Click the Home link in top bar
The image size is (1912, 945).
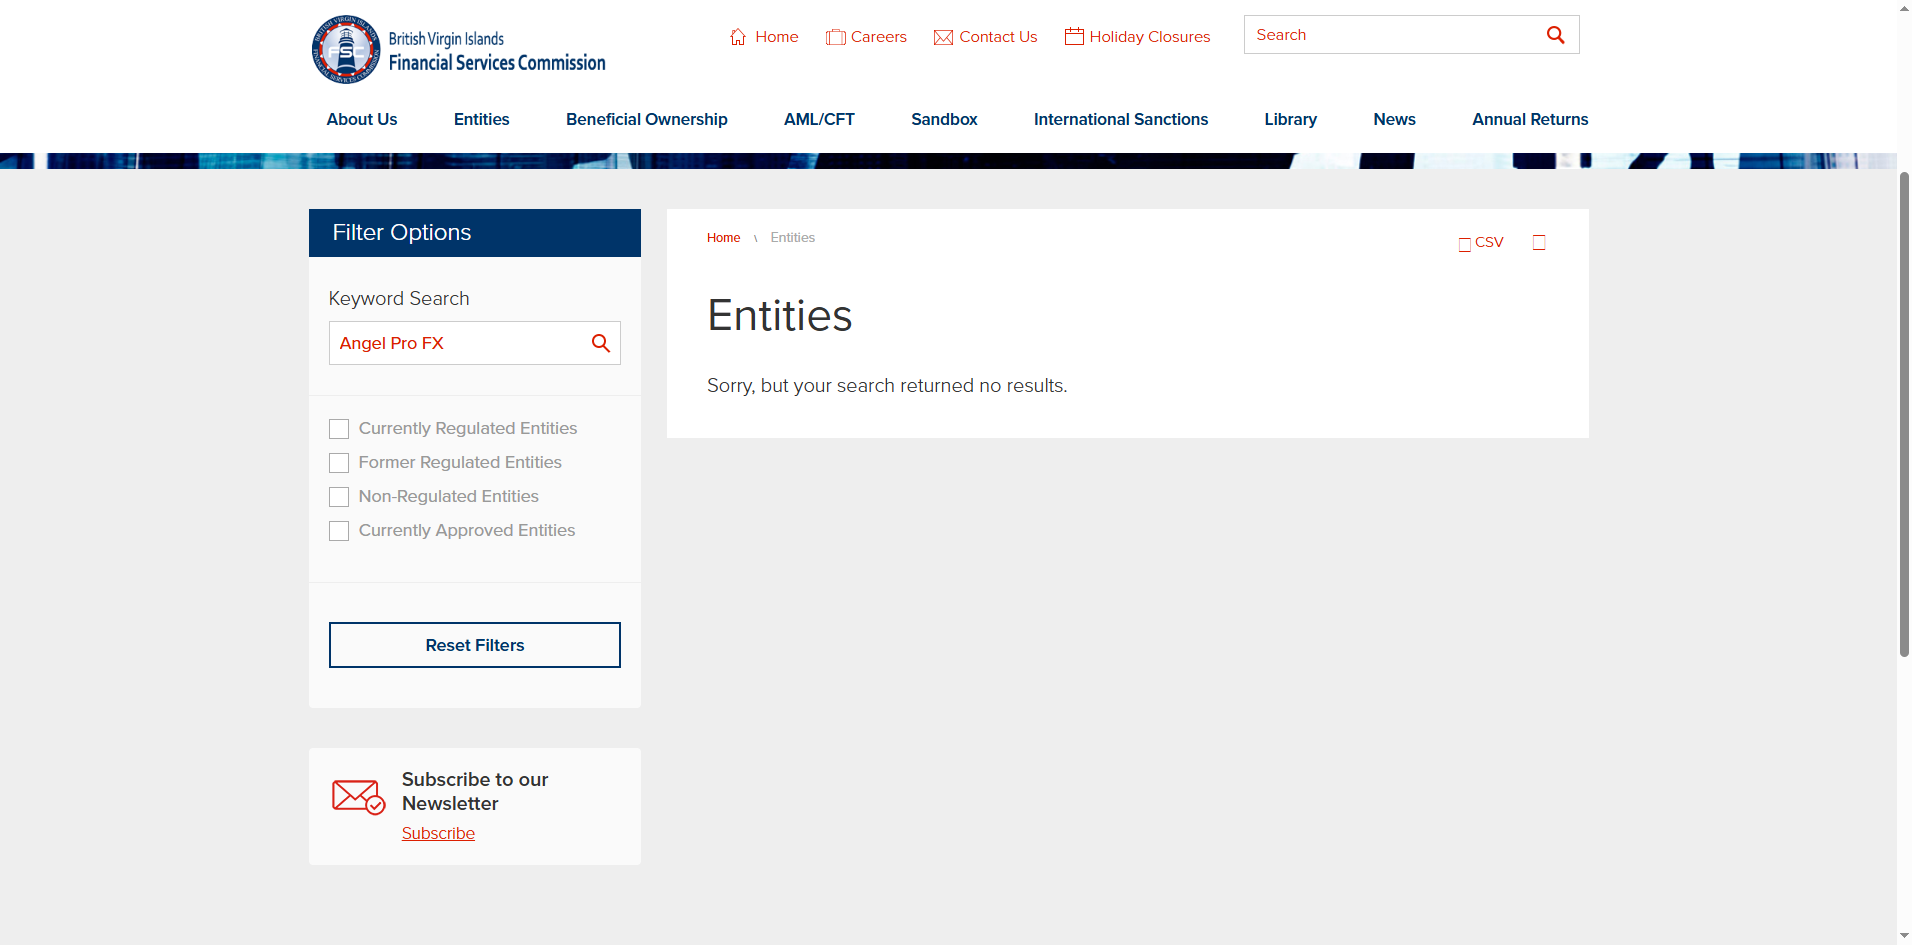[x=777, y=37]
